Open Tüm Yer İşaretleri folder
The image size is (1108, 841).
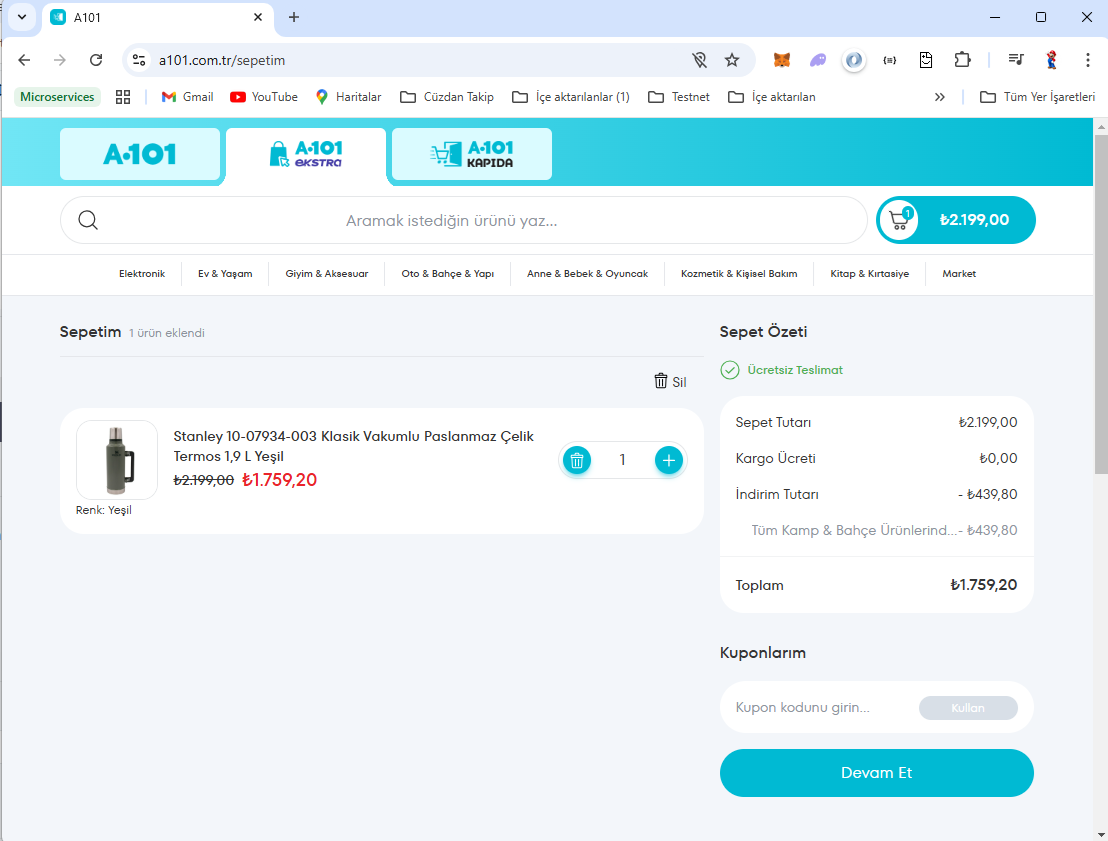tap(1037, 97)
